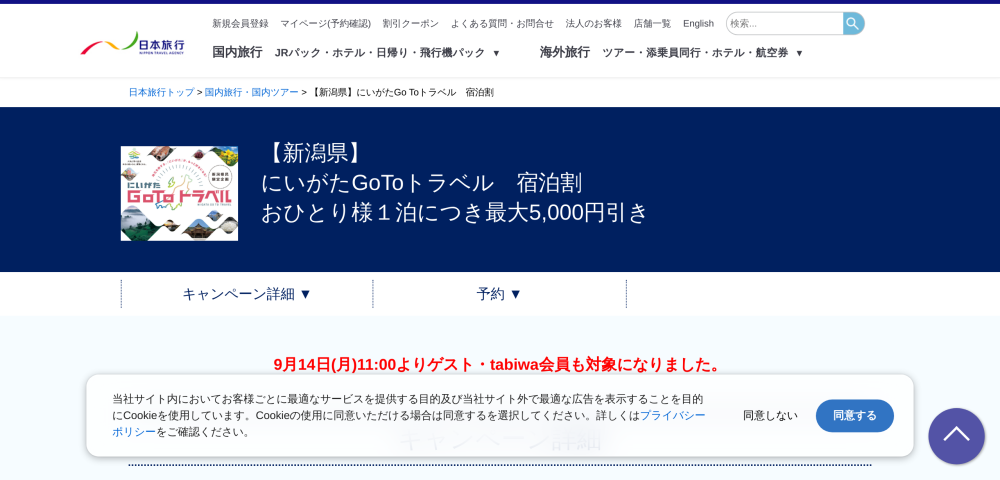Click the Nippon Travel Agency logo
1000x480 pixels.
click(x=133, y=43)
